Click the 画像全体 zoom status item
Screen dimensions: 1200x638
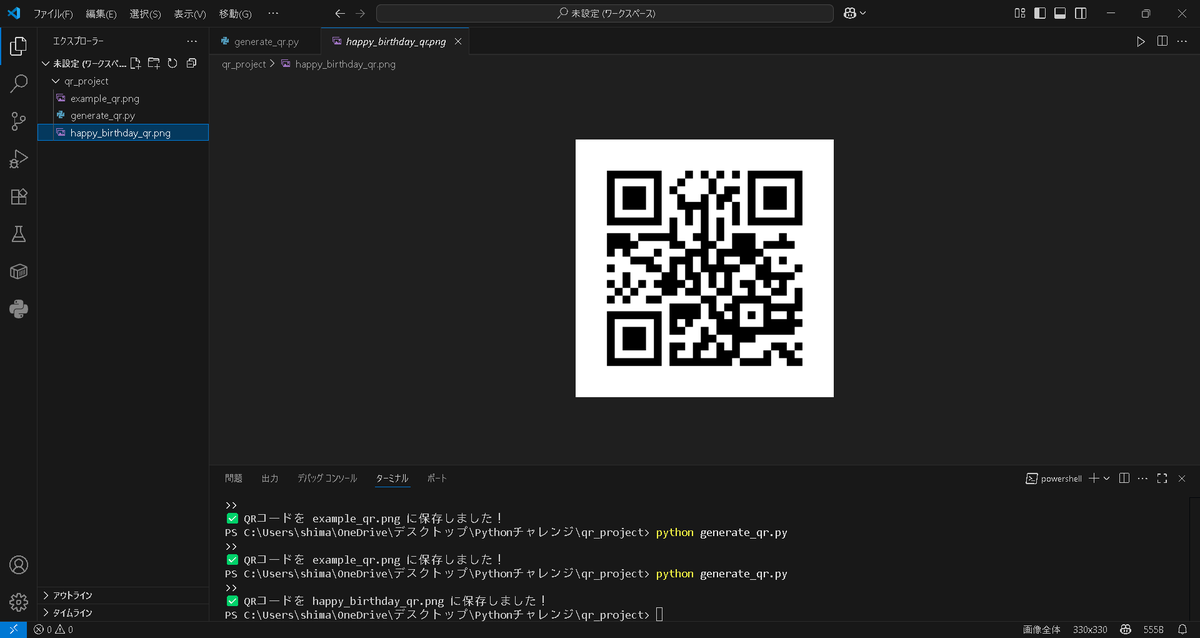tap(1042, 630)
